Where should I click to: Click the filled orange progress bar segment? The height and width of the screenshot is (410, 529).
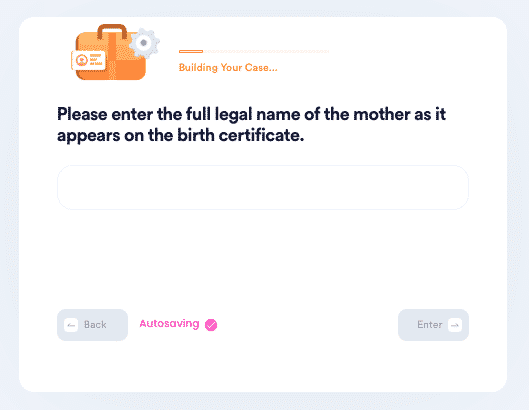pyautogui.click(x=191, y=51)
